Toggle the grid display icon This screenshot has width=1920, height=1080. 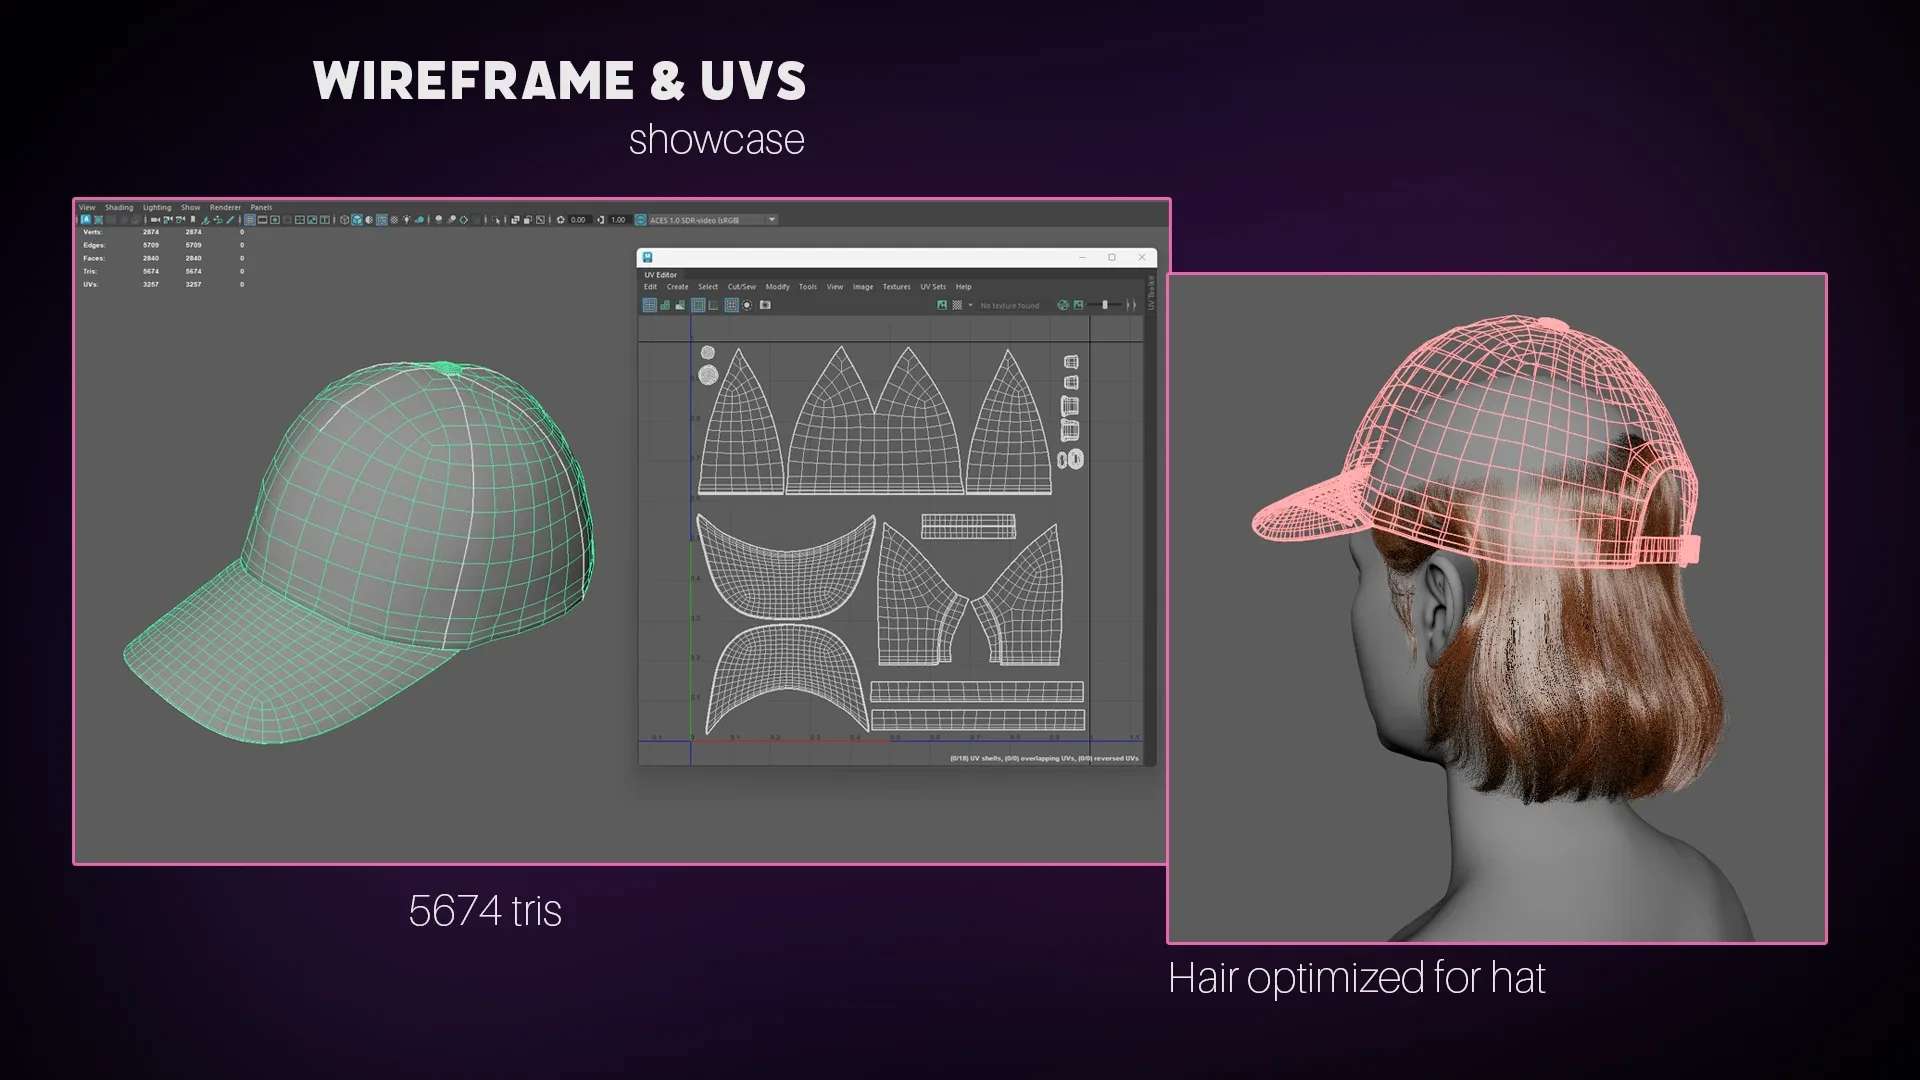(x=250, y=220)
